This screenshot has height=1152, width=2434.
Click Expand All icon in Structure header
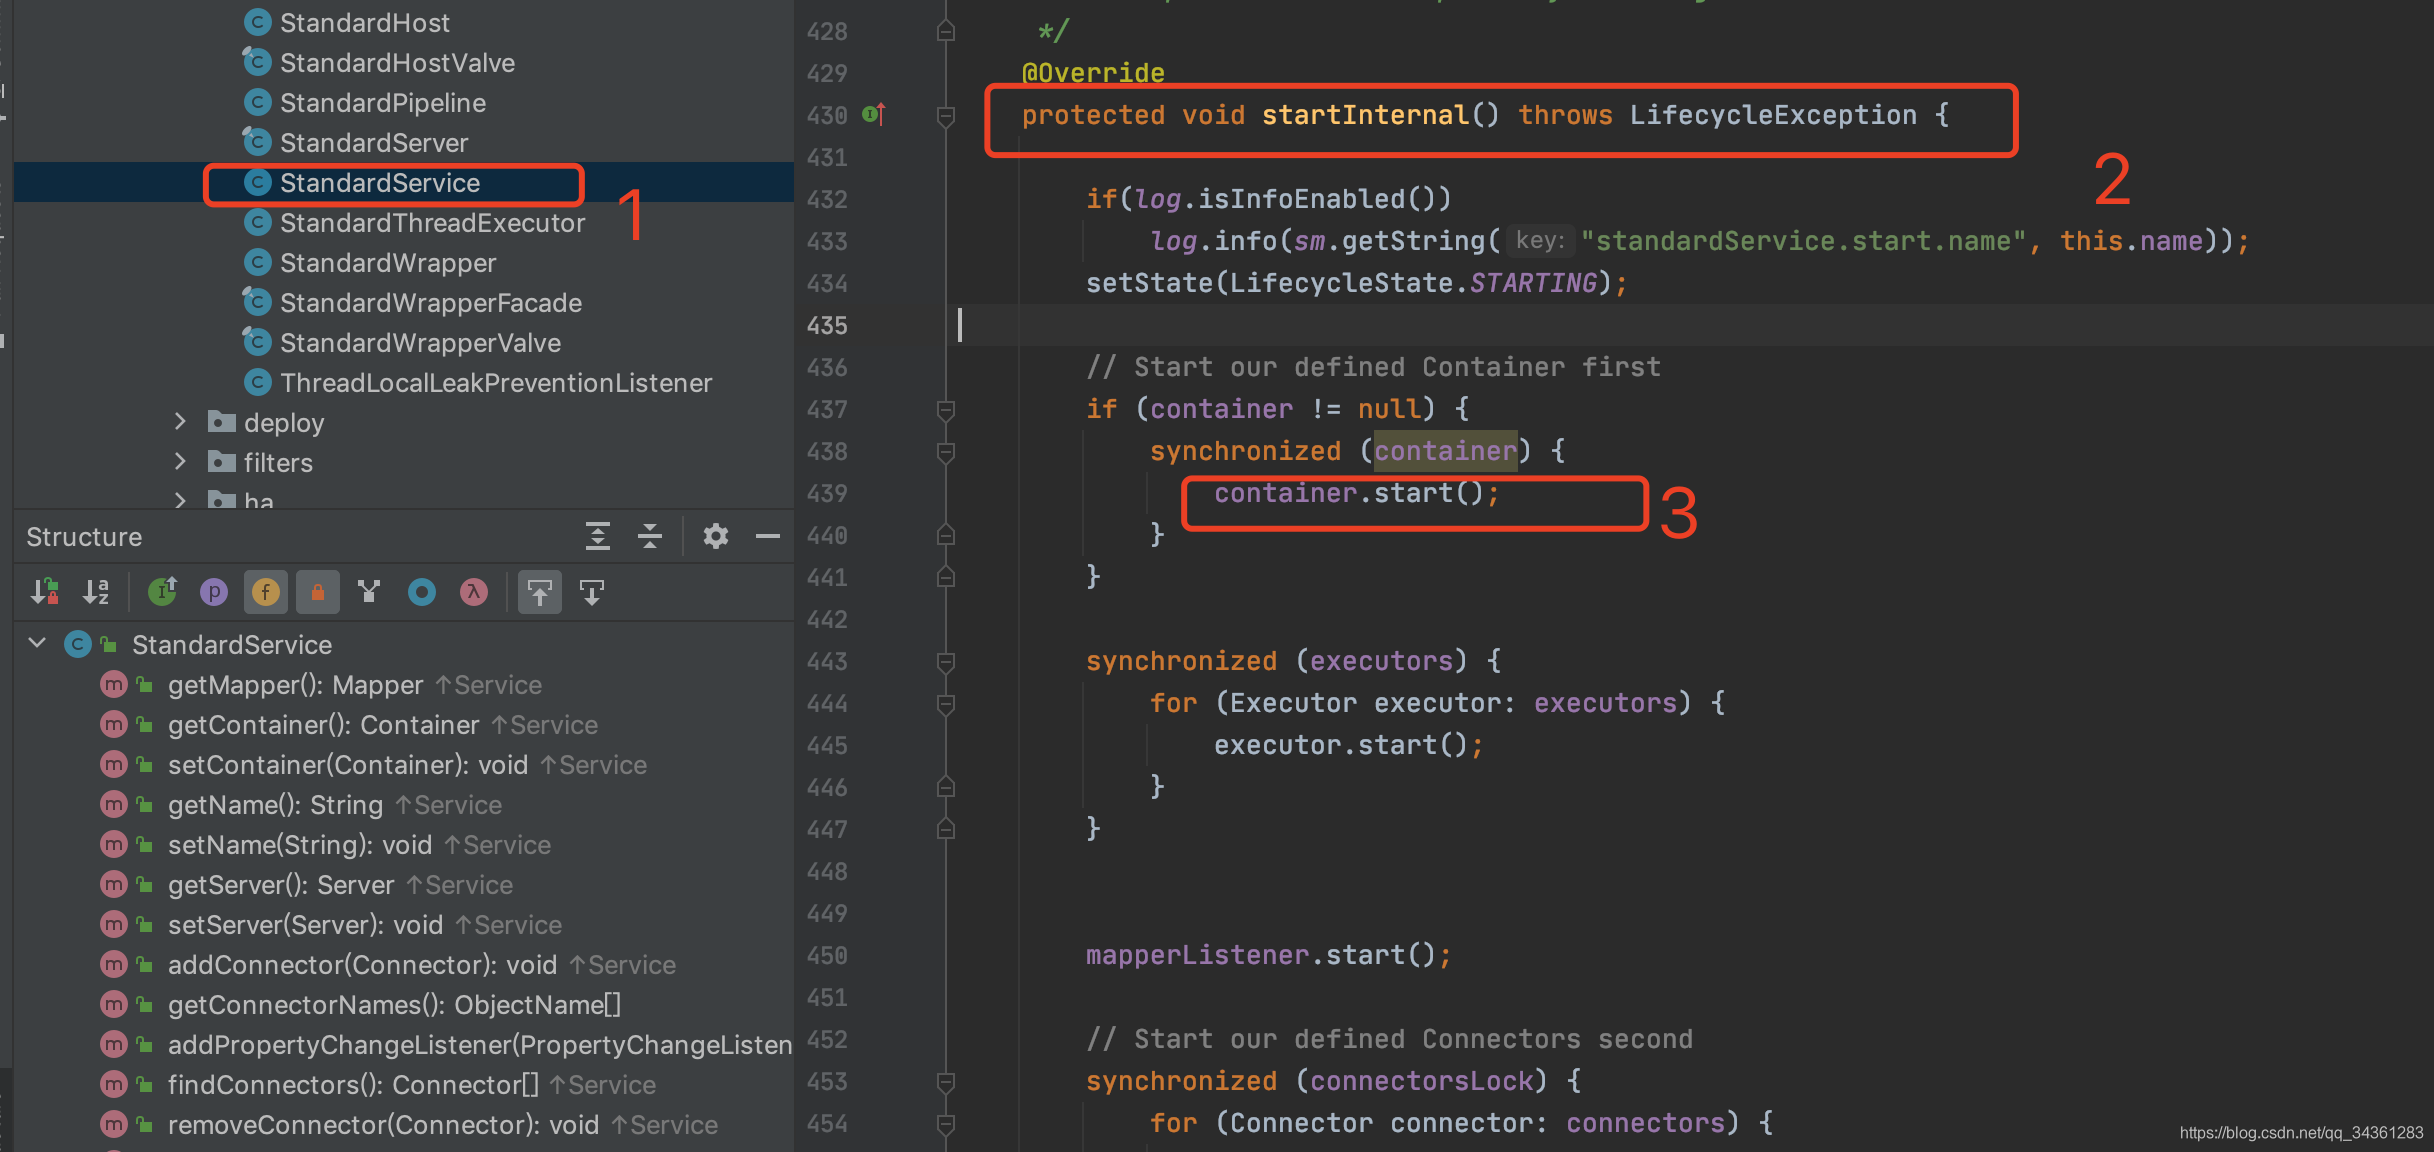tap(598, 537)
